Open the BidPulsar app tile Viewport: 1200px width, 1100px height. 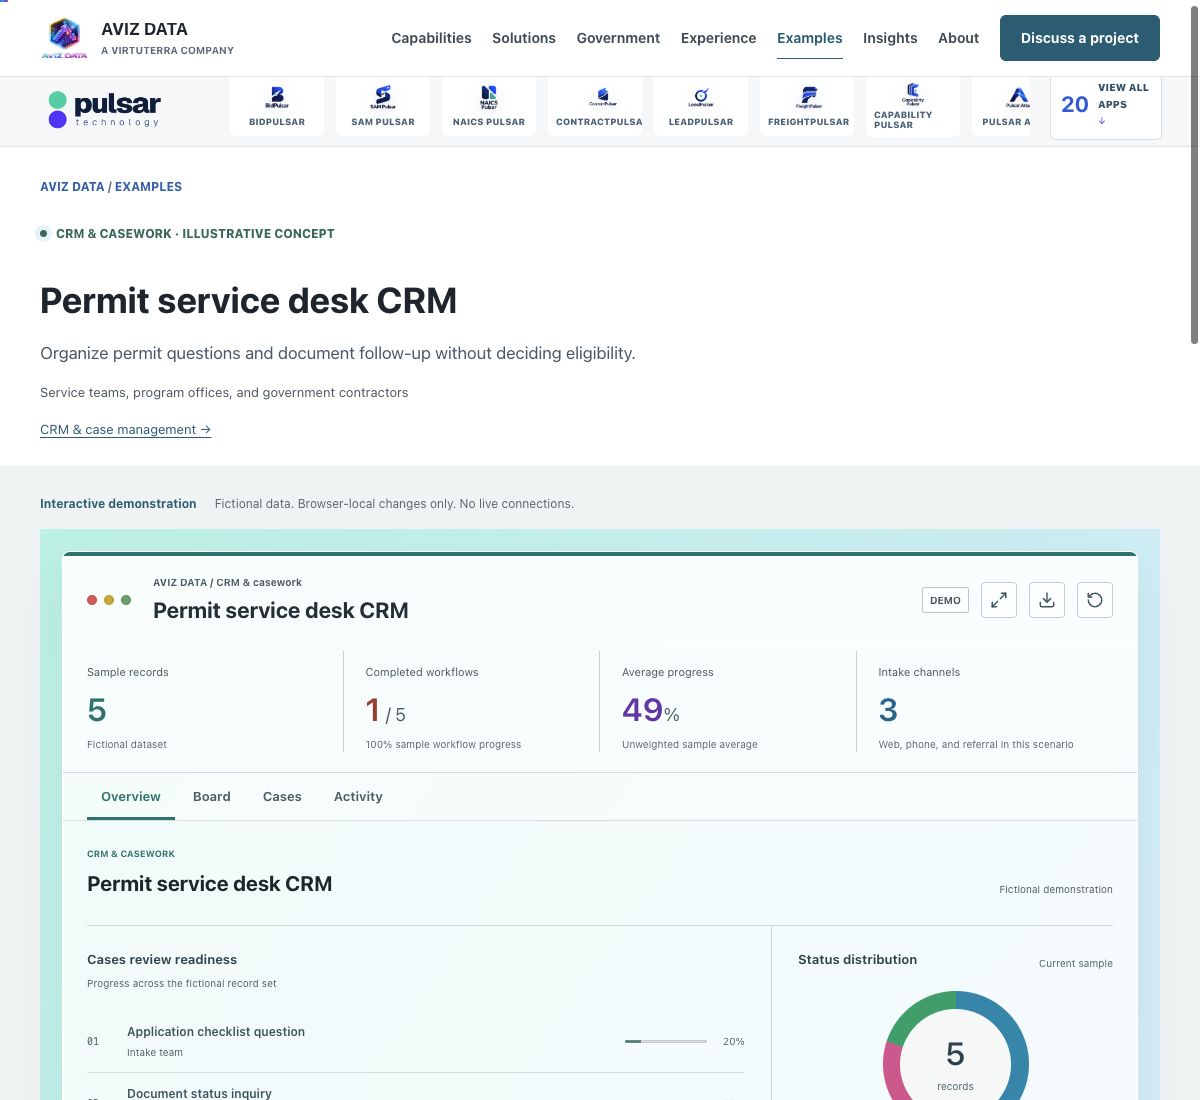click(277, 107)
